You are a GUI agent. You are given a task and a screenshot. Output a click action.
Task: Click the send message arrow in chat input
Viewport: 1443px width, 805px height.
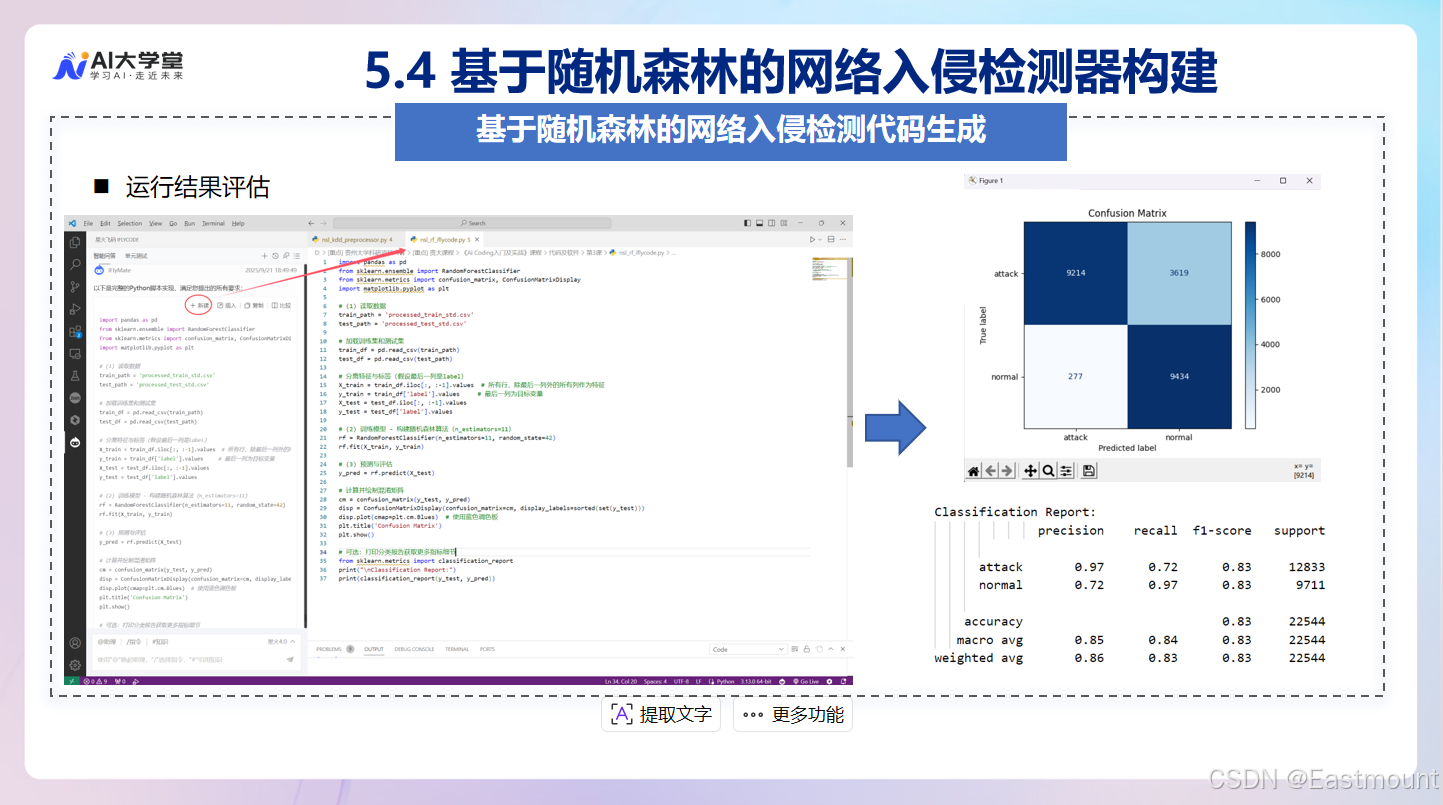290,660
